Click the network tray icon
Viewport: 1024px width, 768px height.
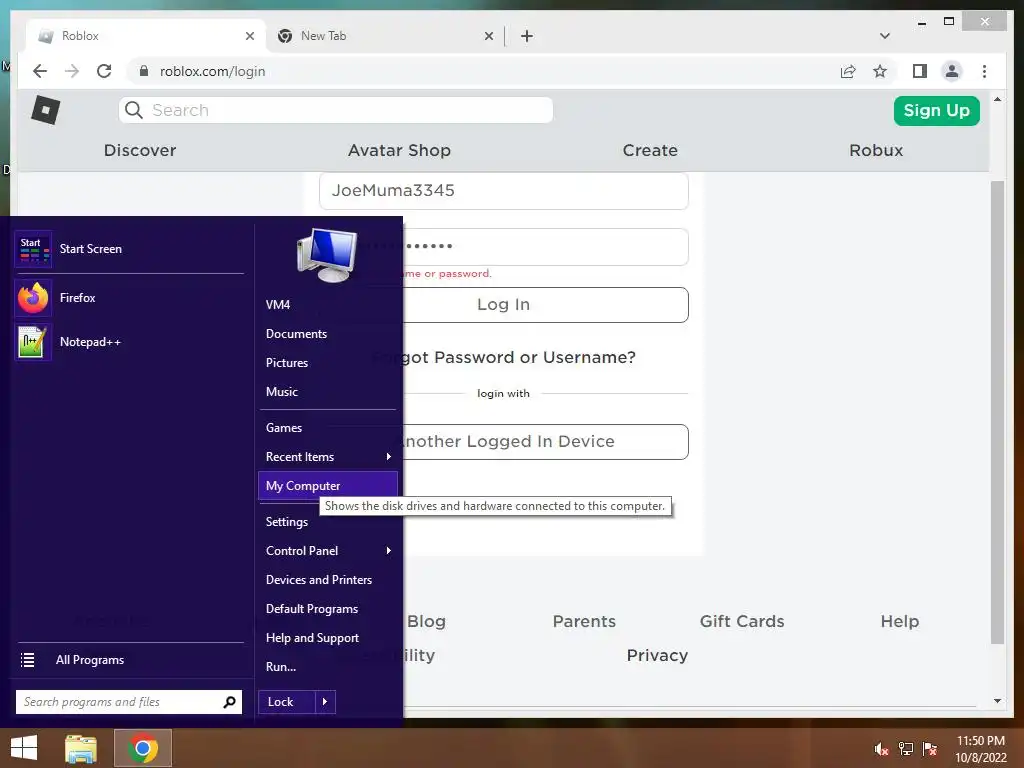coord(906,749)
